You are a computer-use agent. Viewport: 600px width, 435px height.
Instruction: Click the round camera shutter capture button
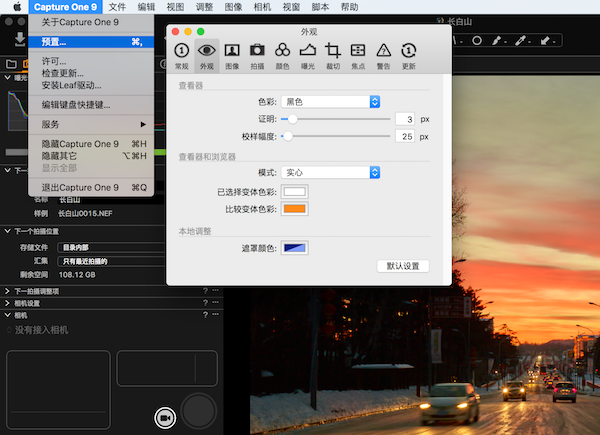199,410
